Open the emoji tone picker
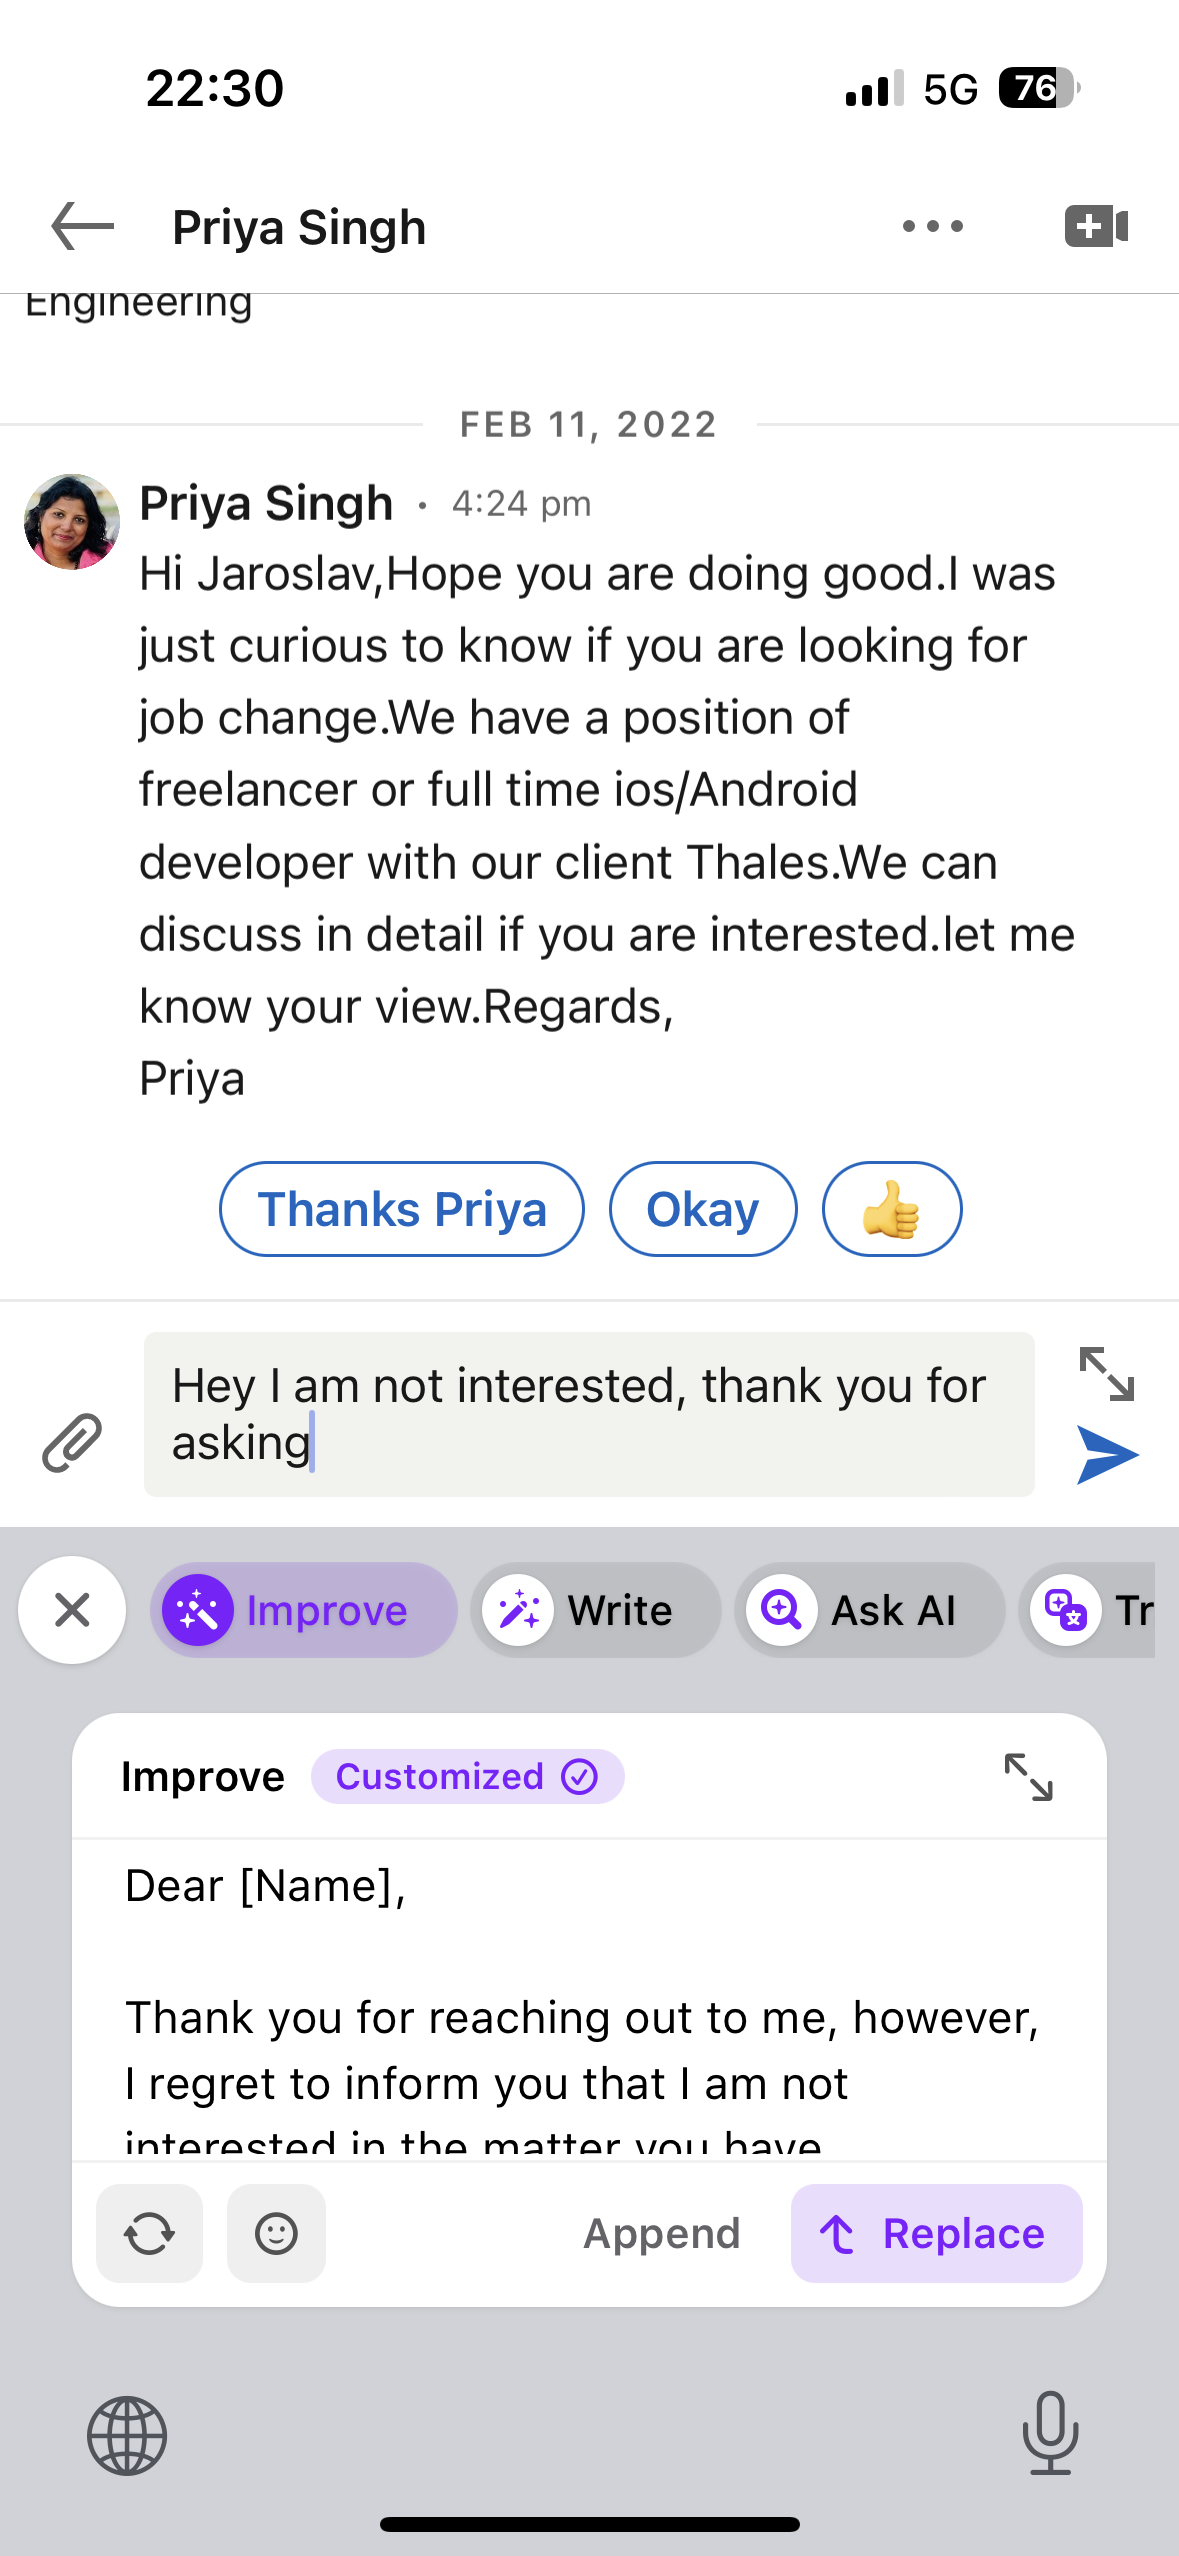This screenshot has height=2556, width=1179. [276, 2233]
